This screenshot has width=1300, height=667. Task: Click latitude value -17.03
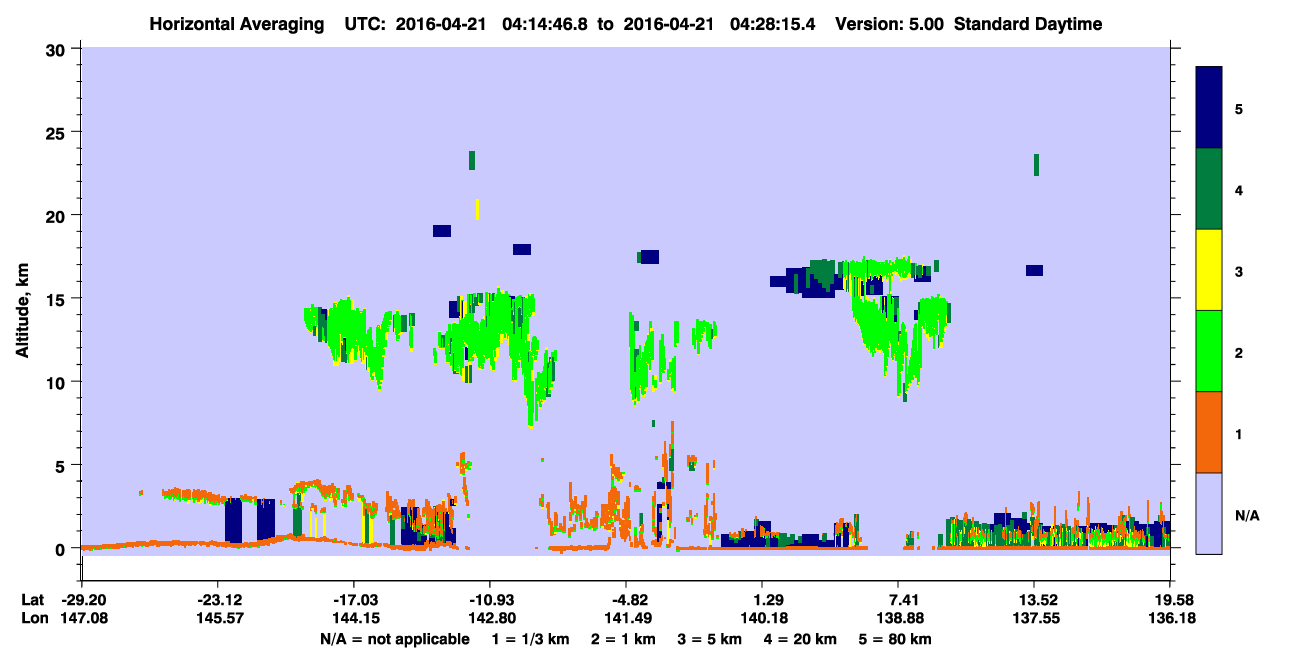pyautogui.click(x=353, y=600)
